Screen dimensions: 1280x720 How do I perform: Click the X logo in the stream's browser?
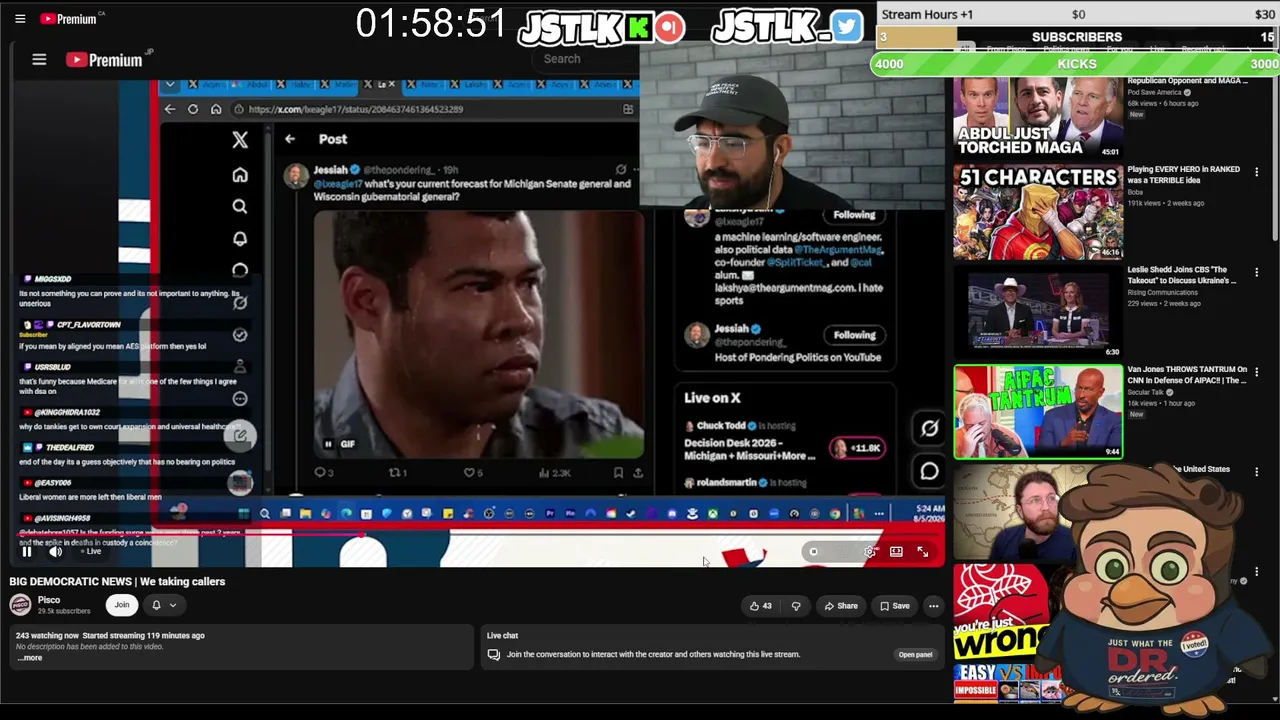pos(240,141)
